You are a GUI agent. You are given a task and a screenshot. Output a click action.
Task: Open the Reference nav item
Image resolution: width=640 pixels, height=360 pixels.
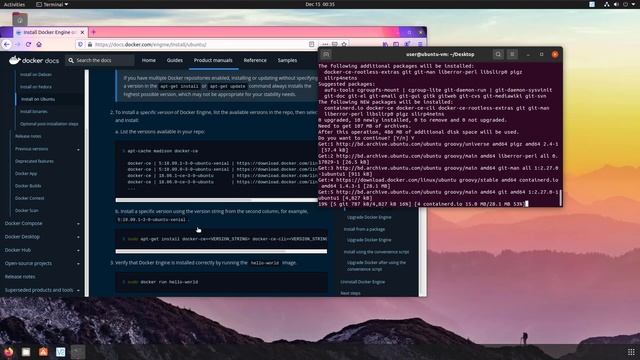point(255,60)
